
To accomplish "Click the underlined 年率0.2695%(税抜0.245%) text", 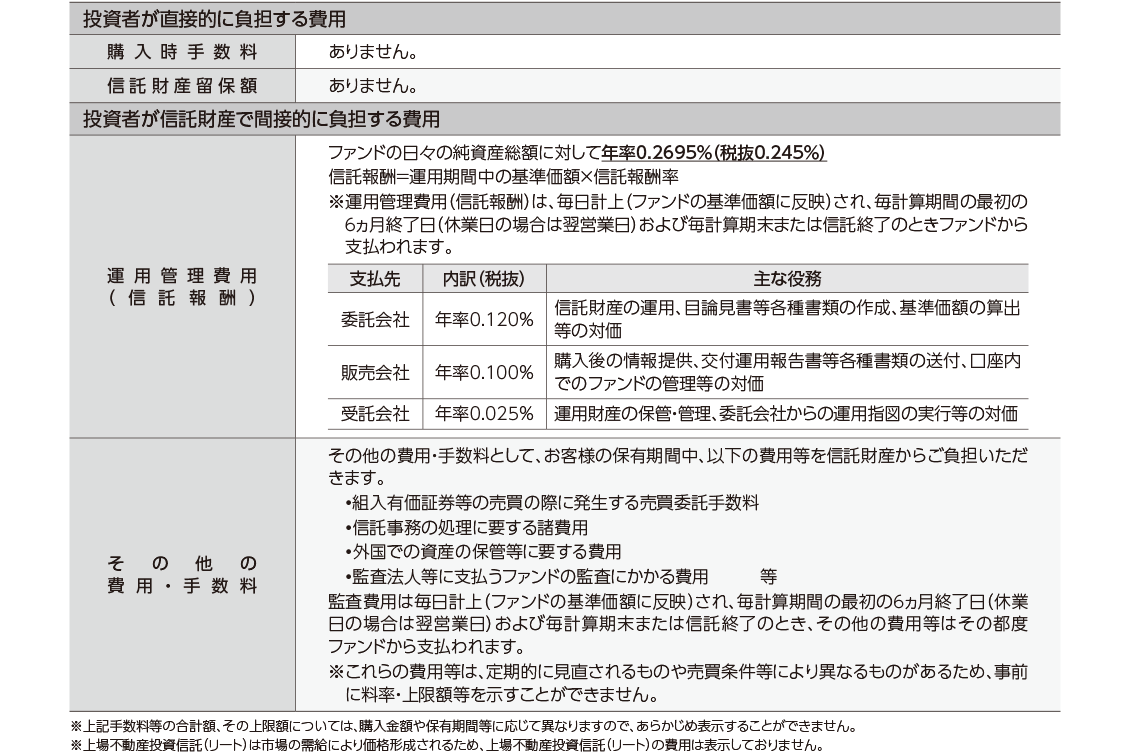I will point(714,154).
